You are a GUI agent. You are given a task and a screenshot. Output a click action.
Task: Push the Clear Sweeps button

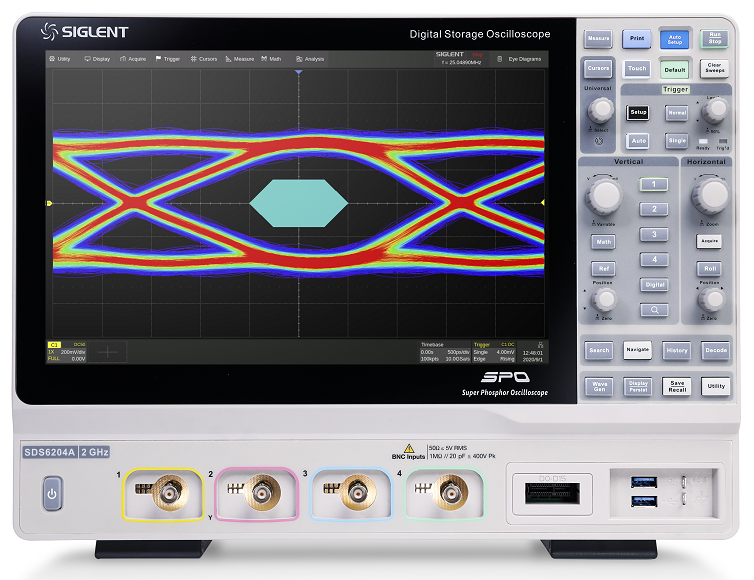[714, 68]
